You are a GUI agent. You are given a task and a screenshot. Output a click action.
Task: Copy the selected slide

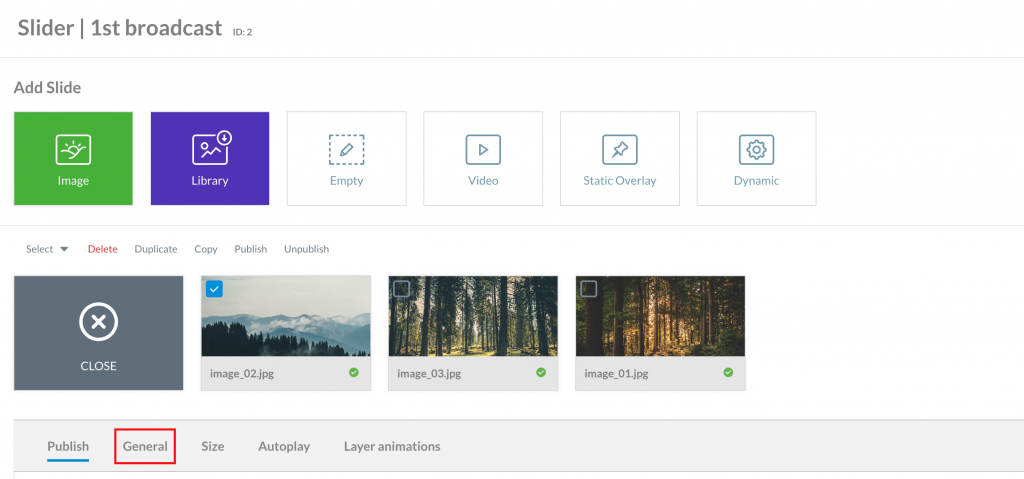point(206,249)
